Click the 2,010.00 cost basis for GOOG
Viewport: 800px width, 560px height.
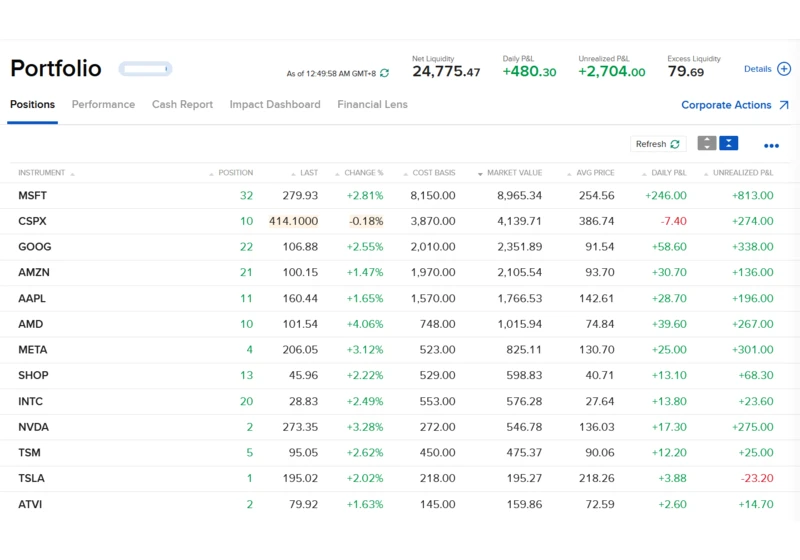pos(433,247)
